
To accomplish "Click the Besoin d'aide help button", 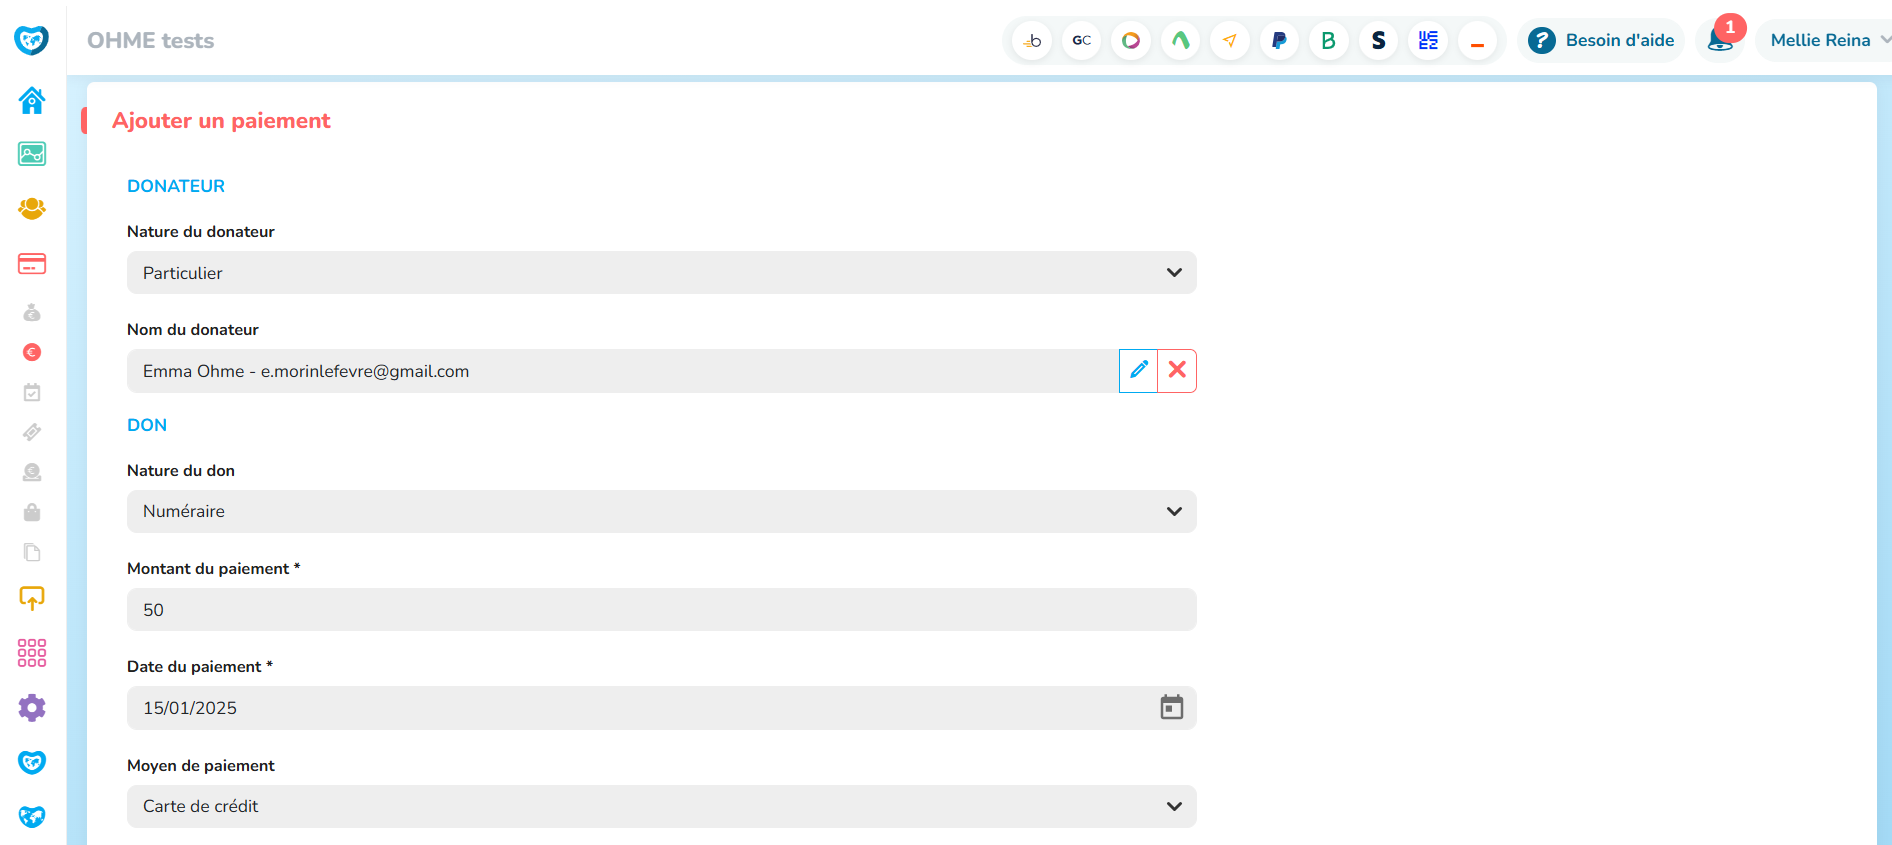I will [1602, 41].
